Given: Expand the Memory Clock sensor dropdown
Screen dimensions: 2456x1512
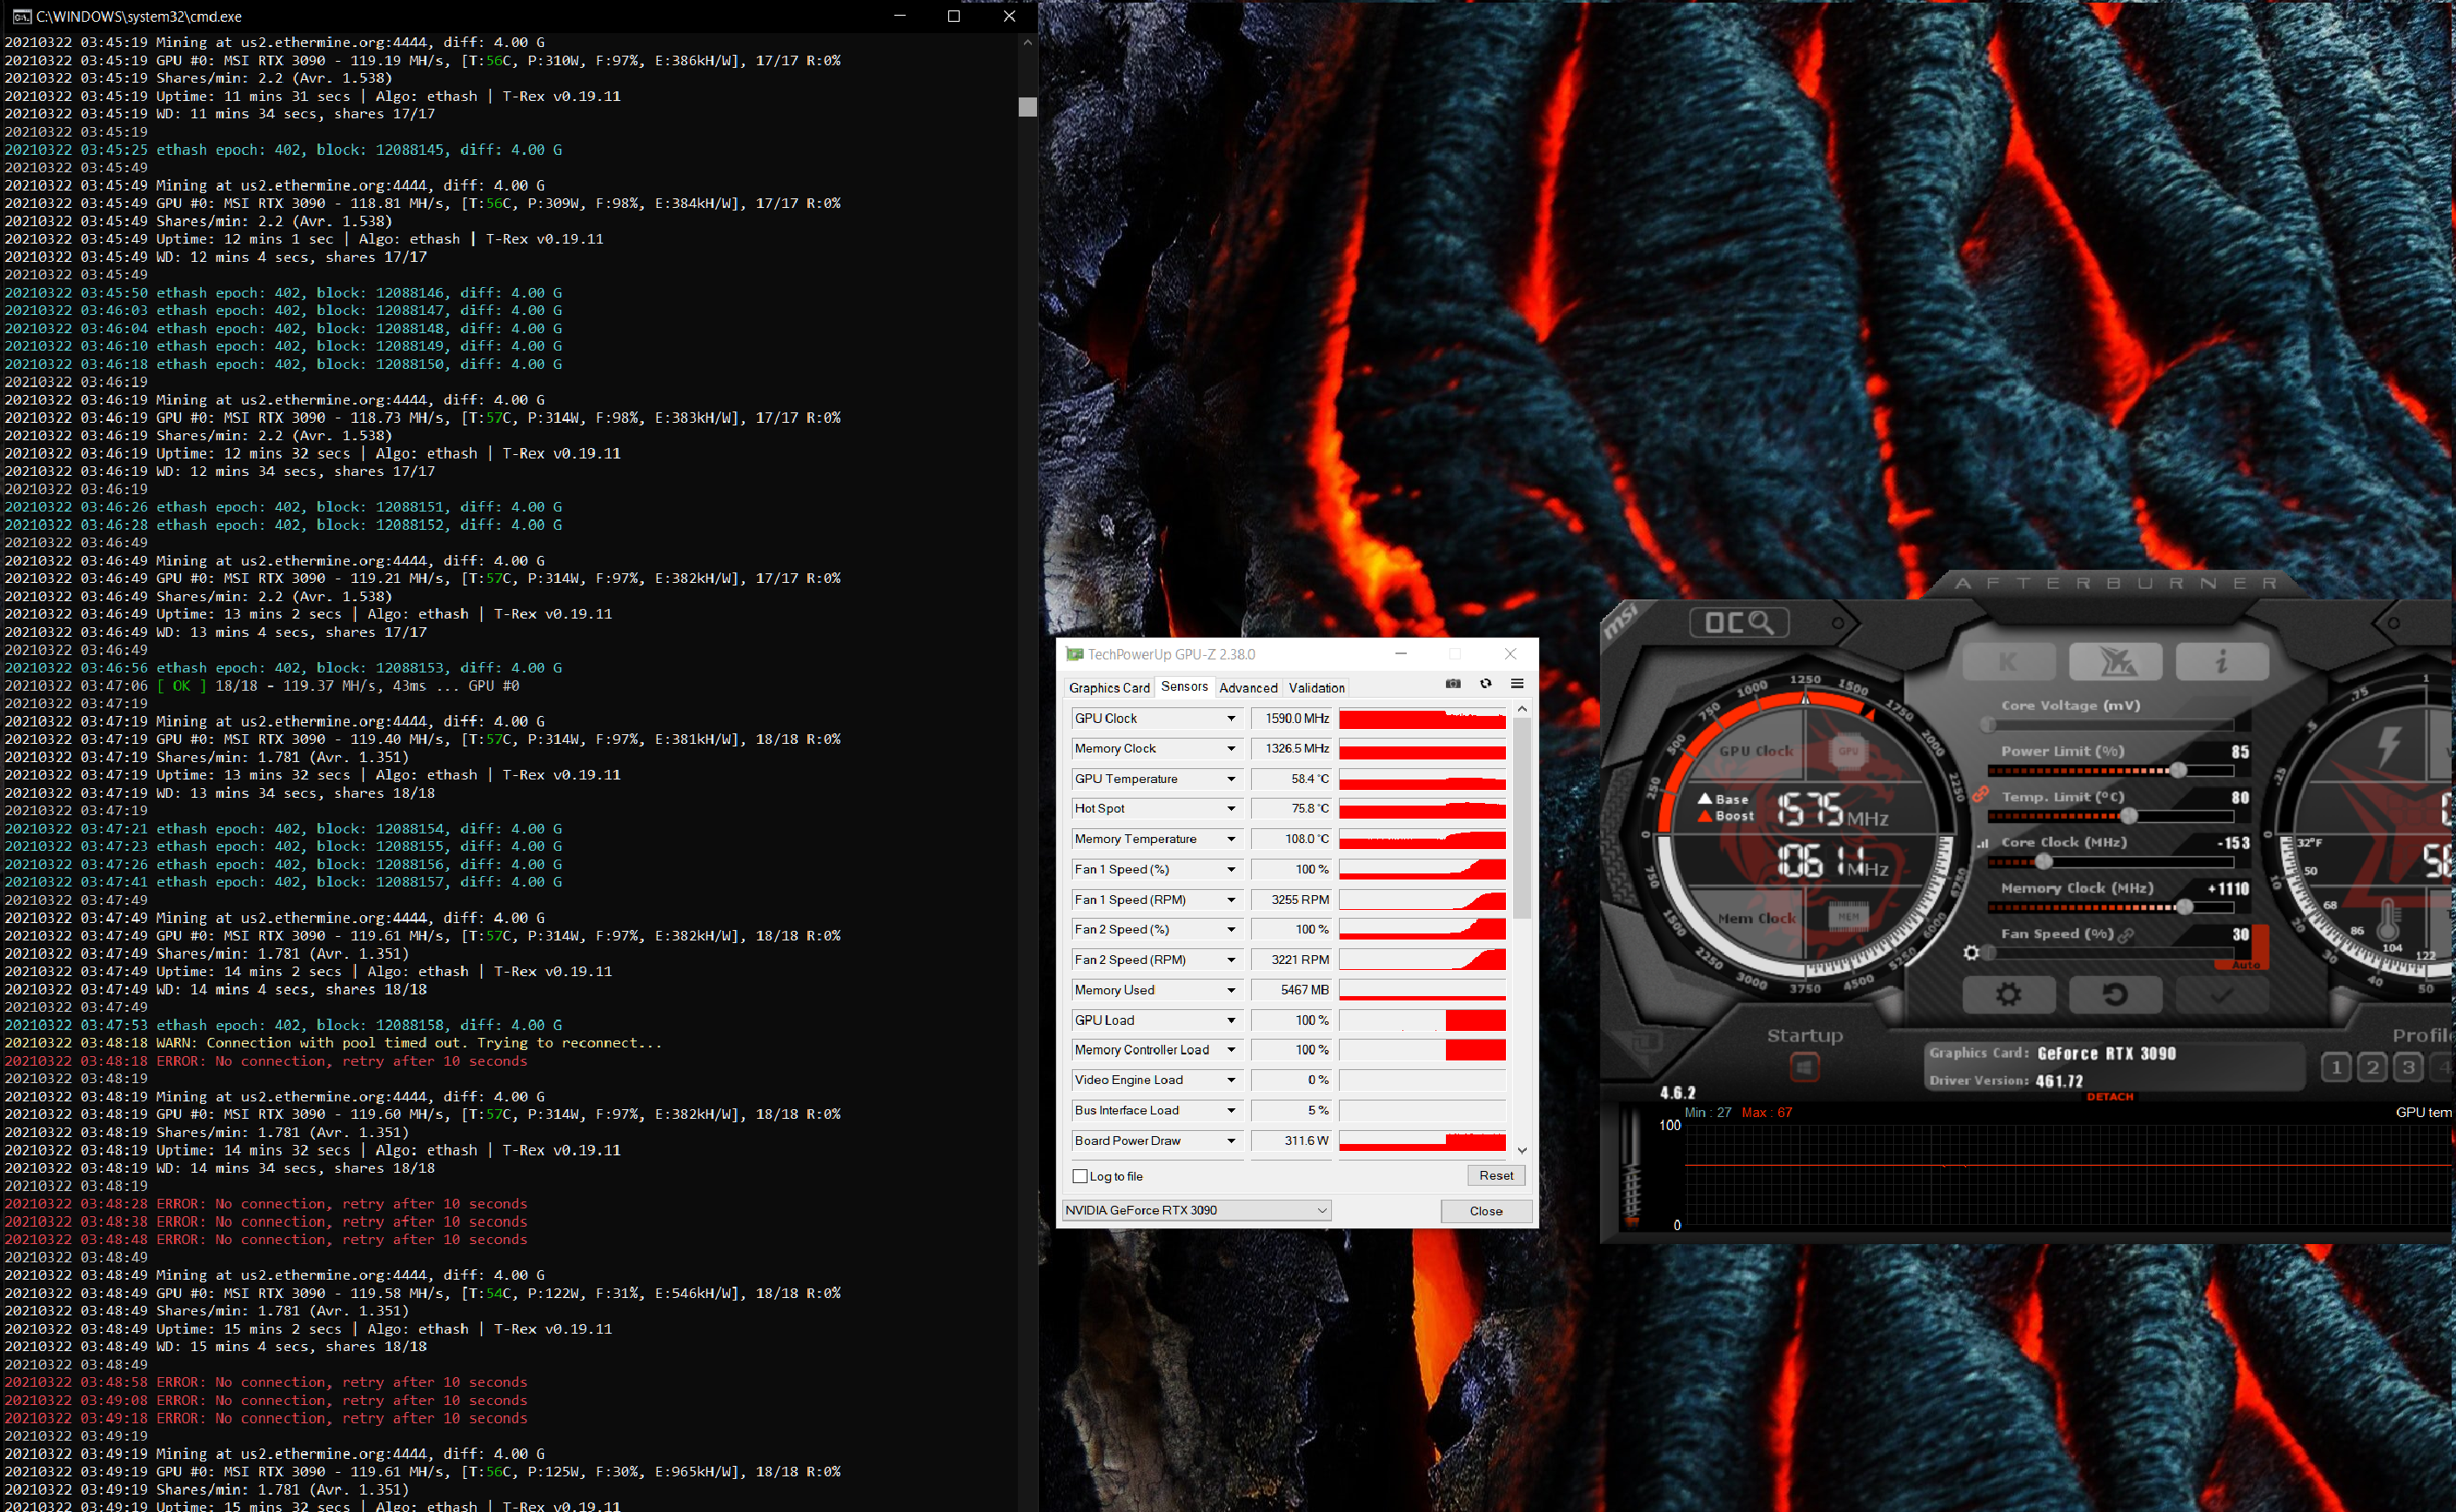Looking at the screenshot, I should coord(1231,749).
